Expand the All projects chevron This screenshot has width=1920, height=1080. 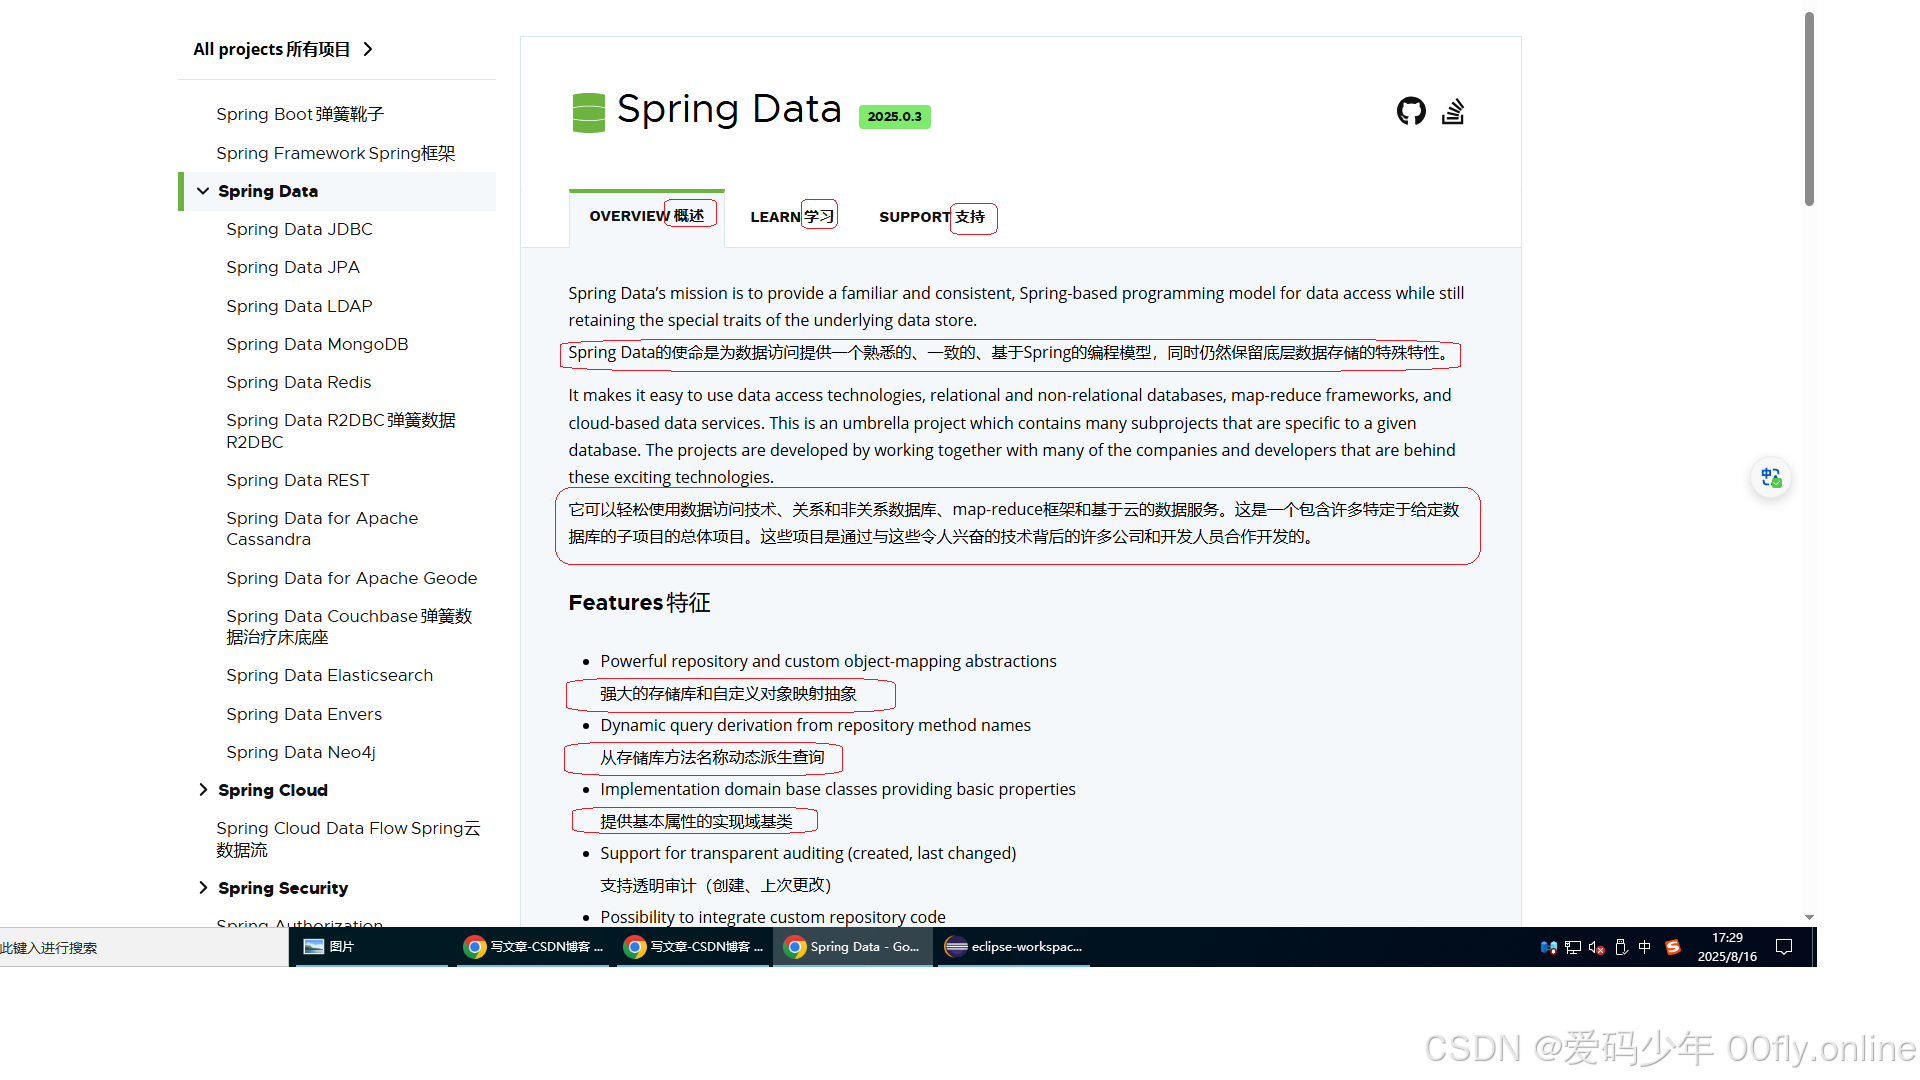tap(369, 49)
